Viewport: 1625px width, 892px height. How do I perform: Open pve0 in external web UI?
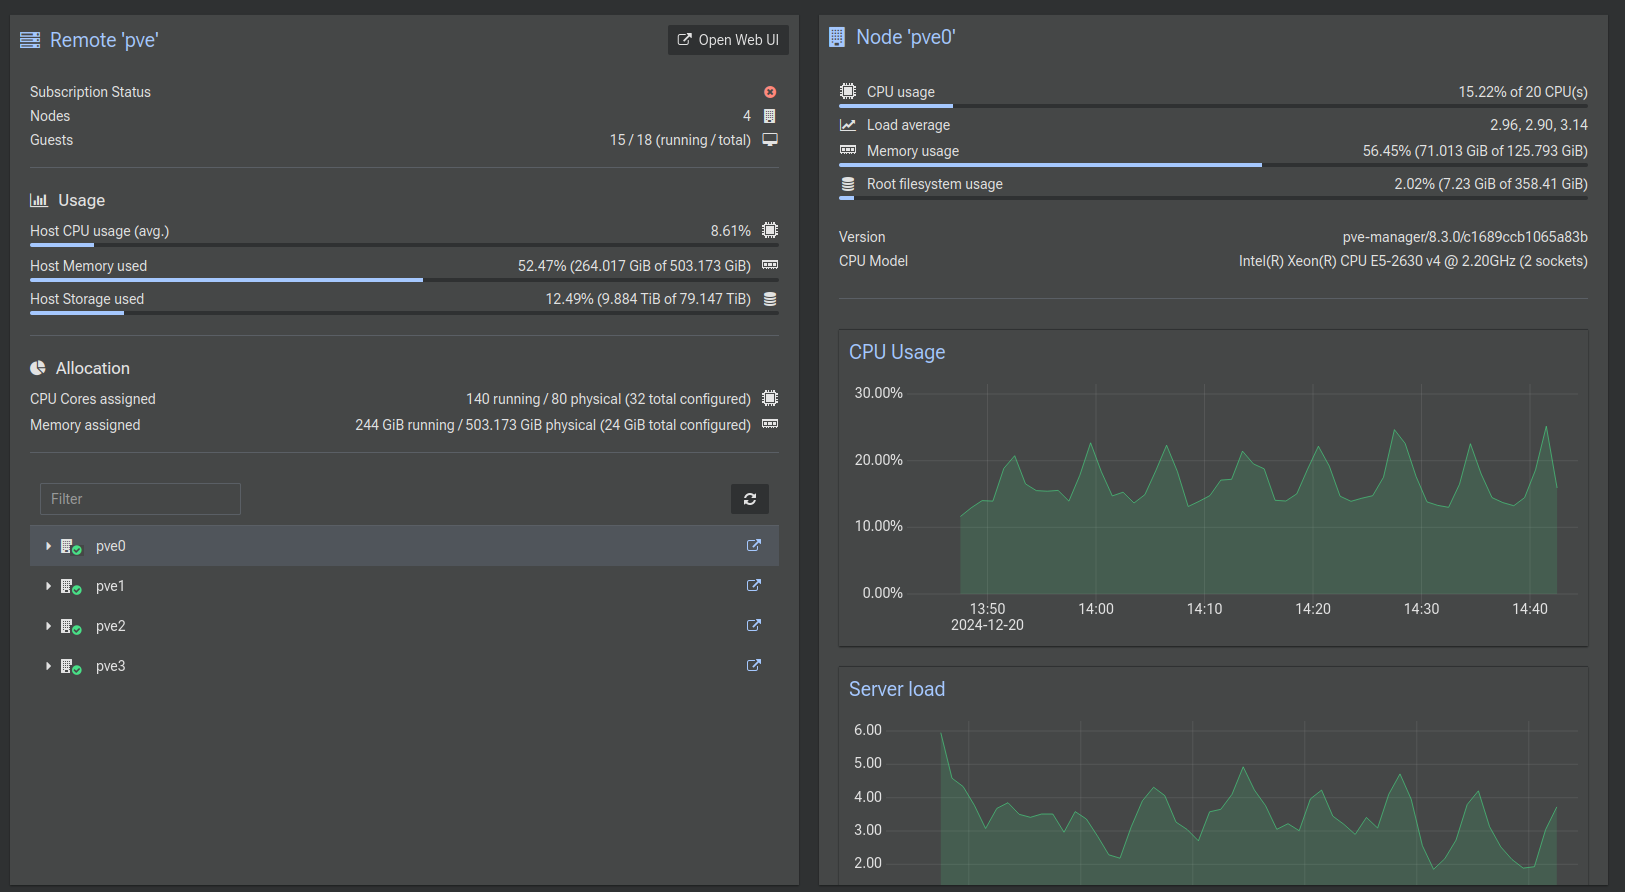click(754, 546)
